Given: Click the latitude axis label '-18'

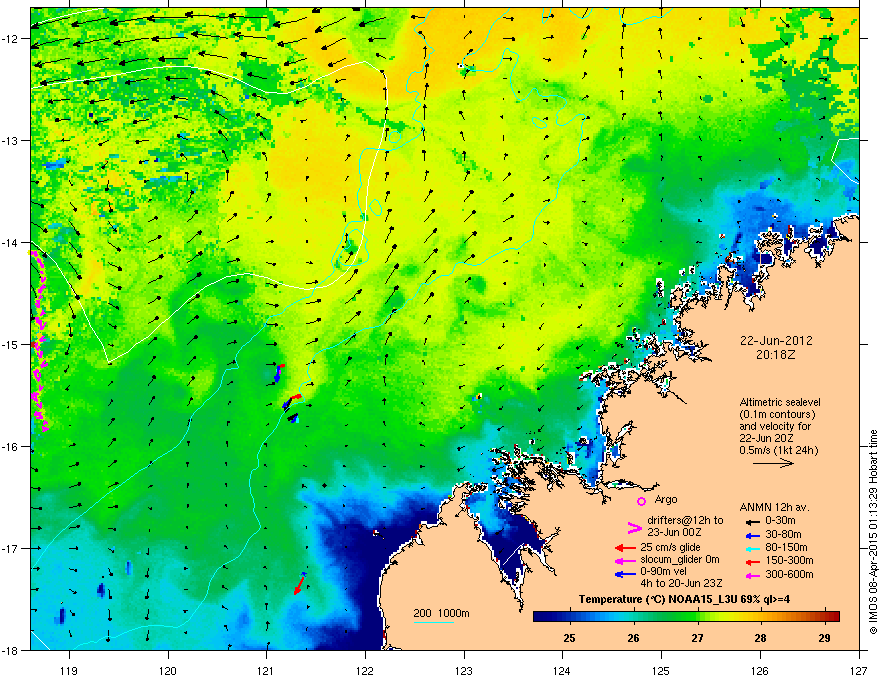Looking at the screenshot, I should [x=11, y=650].
